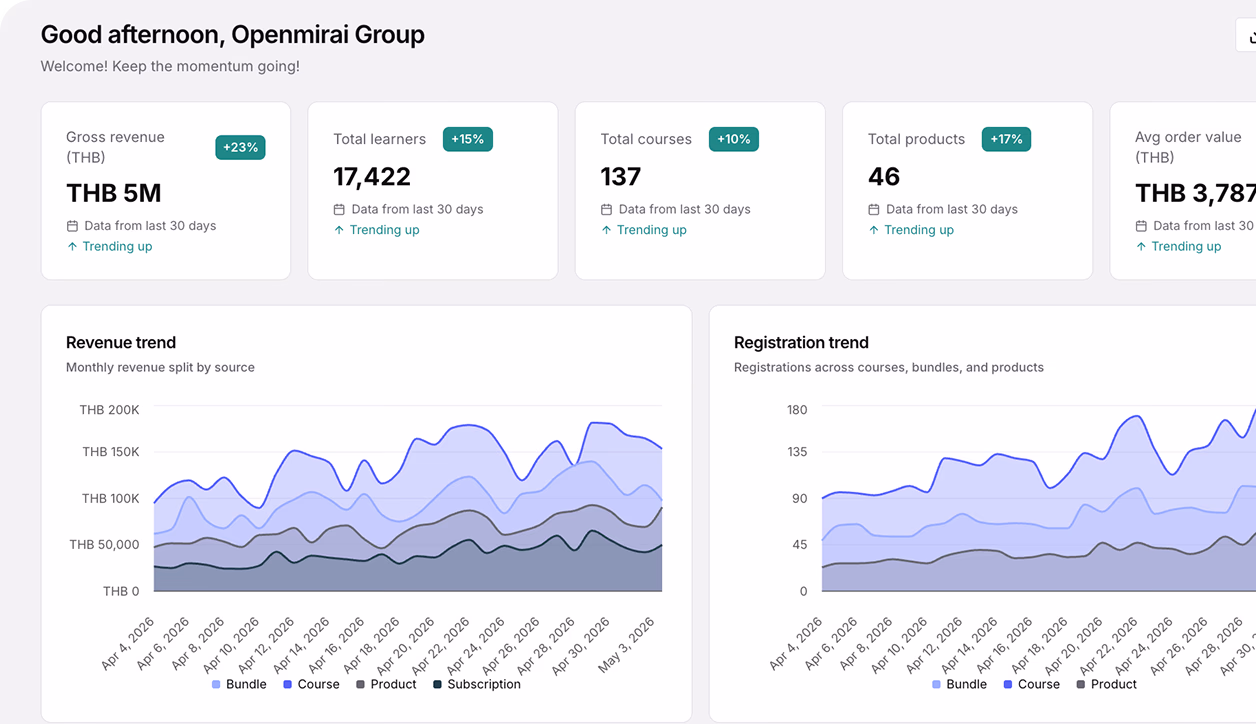
Task: Toggle Bundle series in Registration trend legend
Action: 959,684
